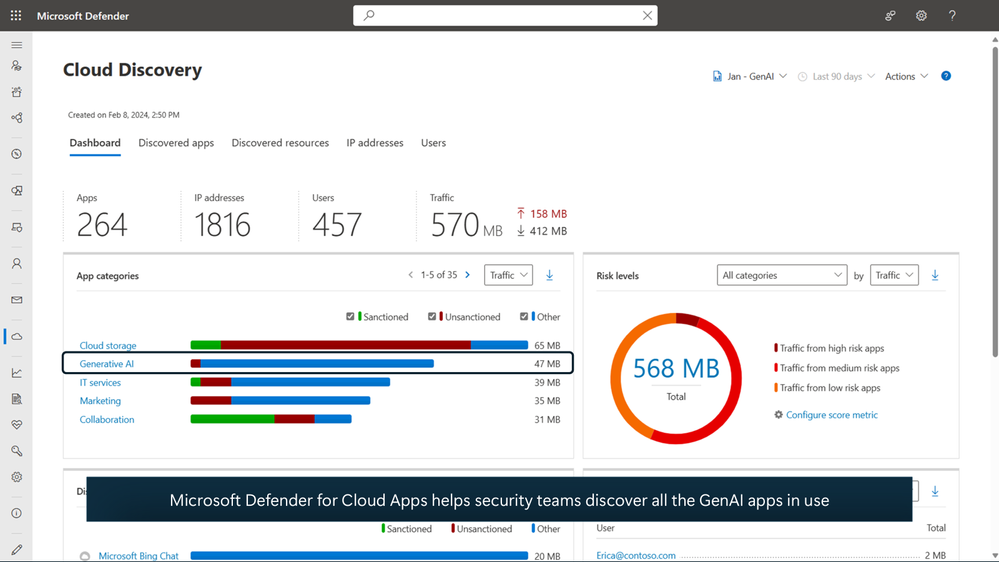999x562 pixels.
Task: Open the Reports chart sidebar icon
Action: (17, 373)
